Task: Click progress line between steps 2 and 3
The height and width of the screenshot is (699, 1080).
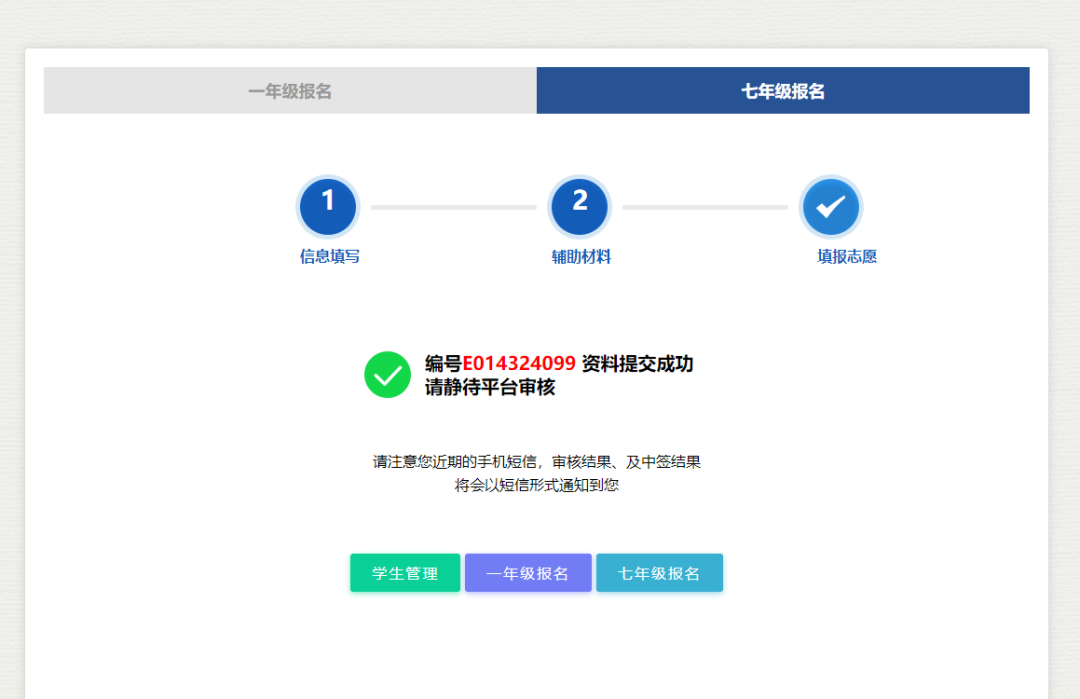Action: (705, 207)
